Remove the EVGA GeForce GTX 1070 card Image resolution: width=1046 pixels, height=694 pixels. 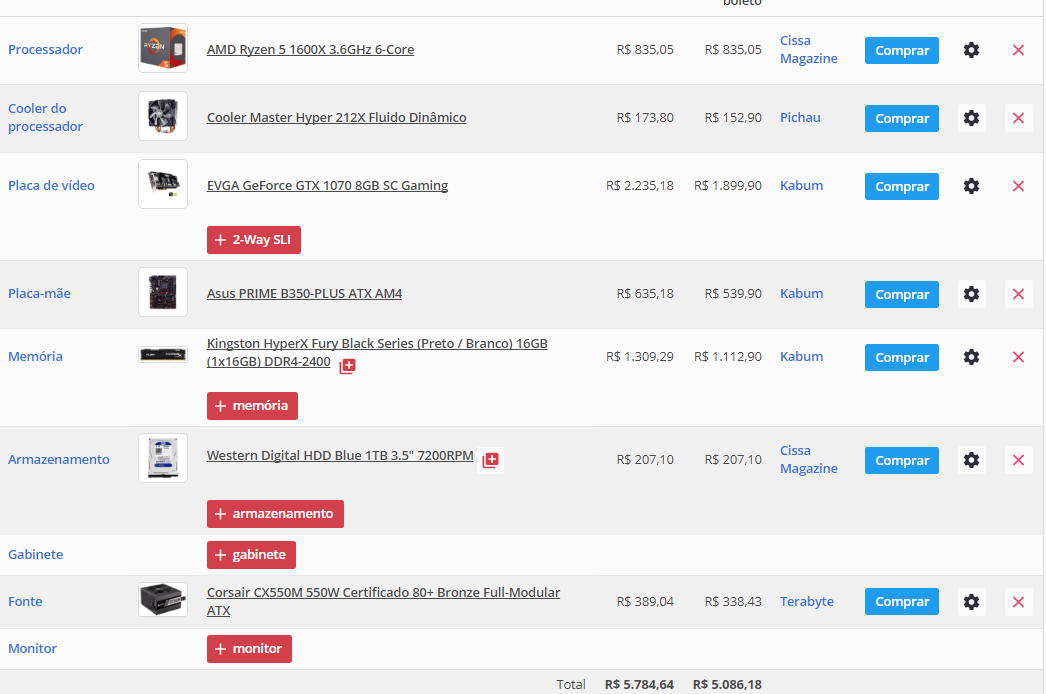tap(1018, 186)
